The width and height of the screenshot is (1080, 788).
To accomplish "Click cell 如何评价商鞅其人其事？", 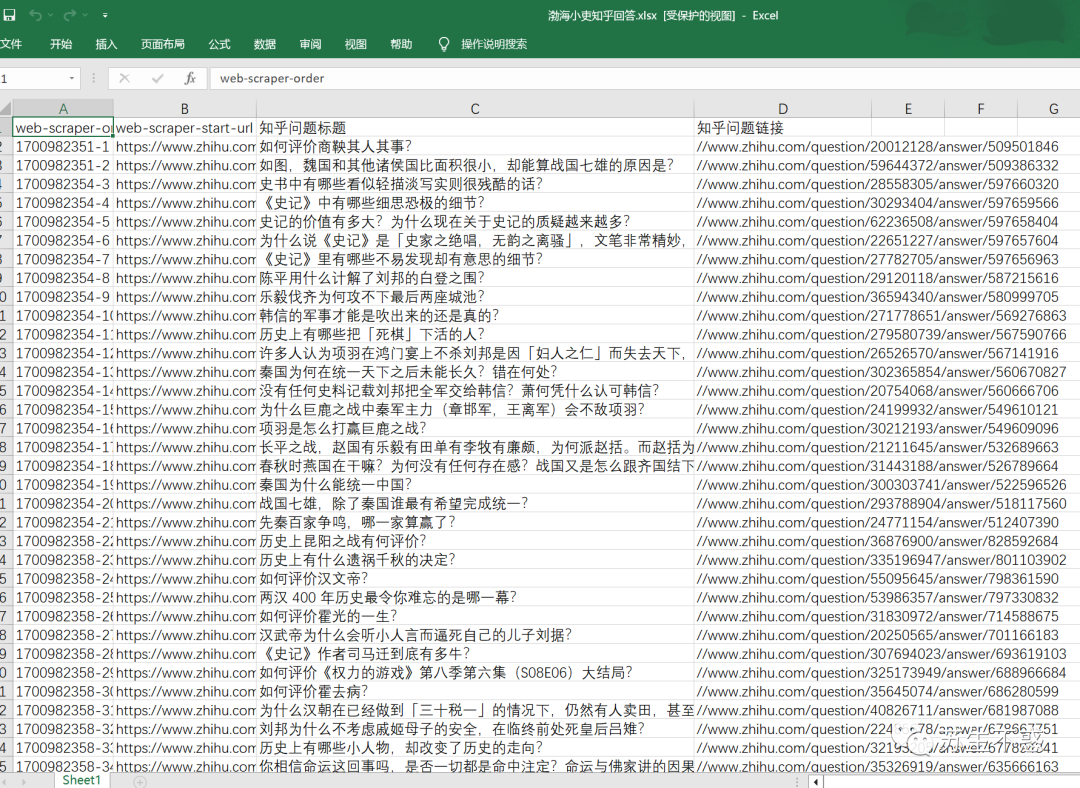I will pyautogui.click(x=475, y=147).
